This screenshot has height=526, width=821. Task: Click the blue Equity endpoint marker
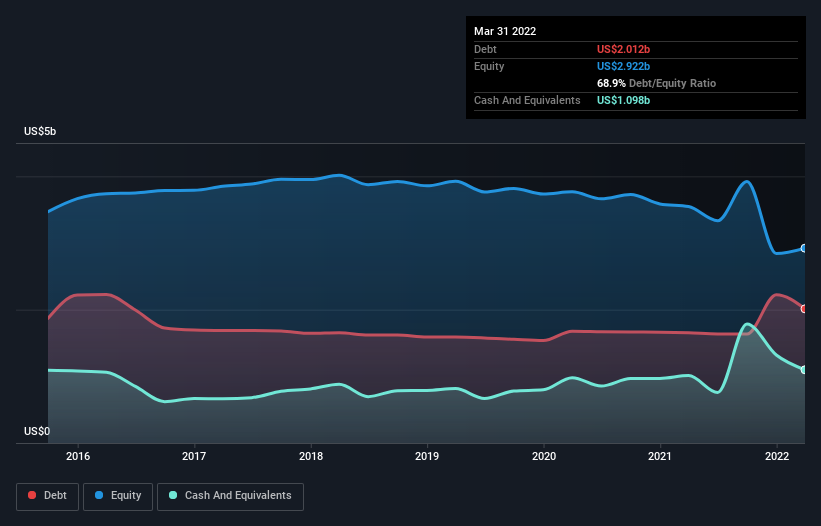(x=804, y=248)
